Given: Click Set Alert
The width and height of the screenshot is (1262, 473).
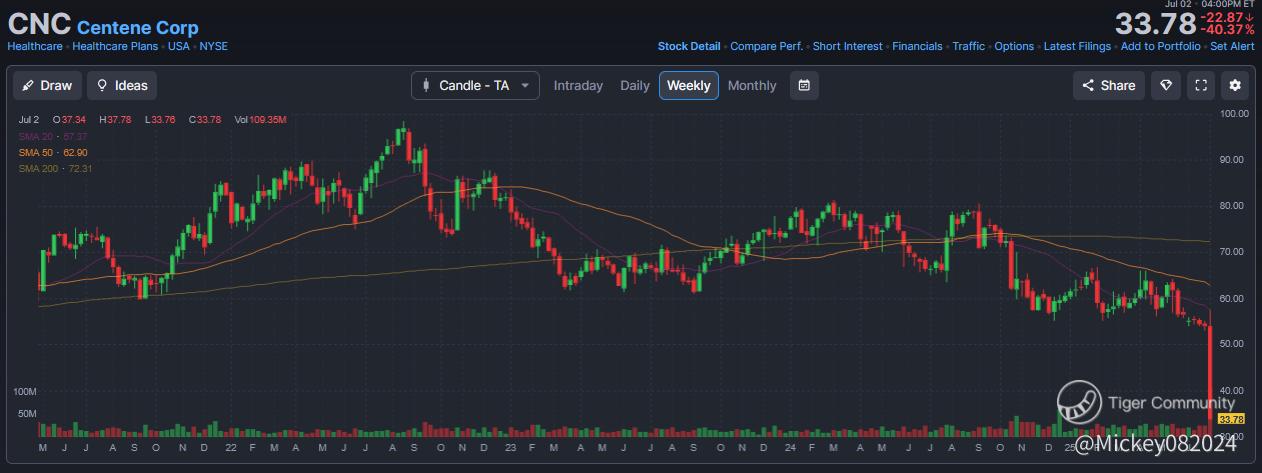Looking at the screenshot, I should point(1232,46).
